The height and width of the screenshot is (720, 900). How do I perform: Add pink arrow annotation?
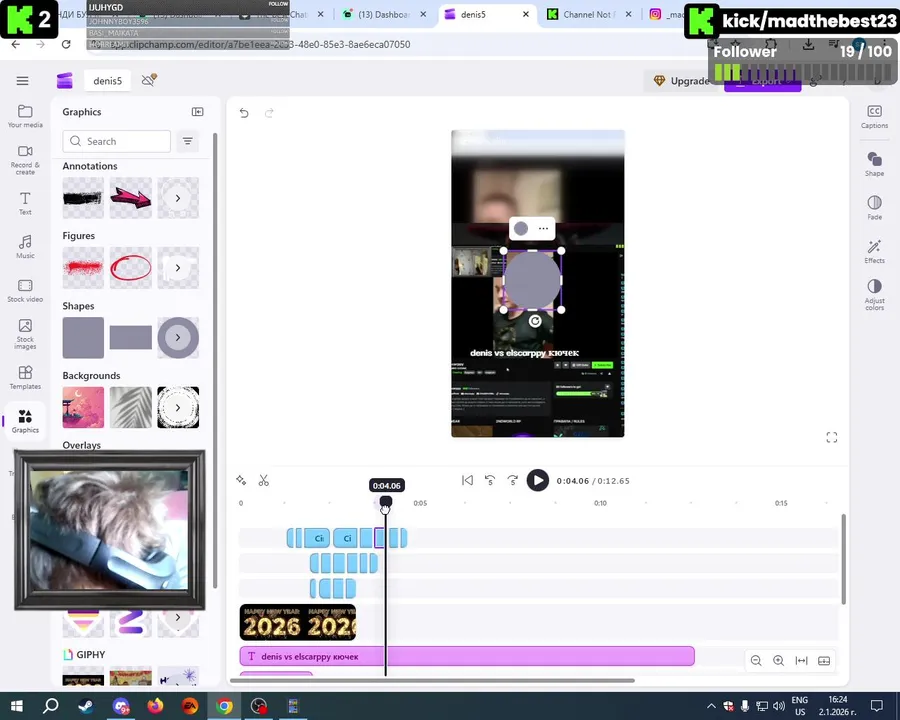pos(131,198)
